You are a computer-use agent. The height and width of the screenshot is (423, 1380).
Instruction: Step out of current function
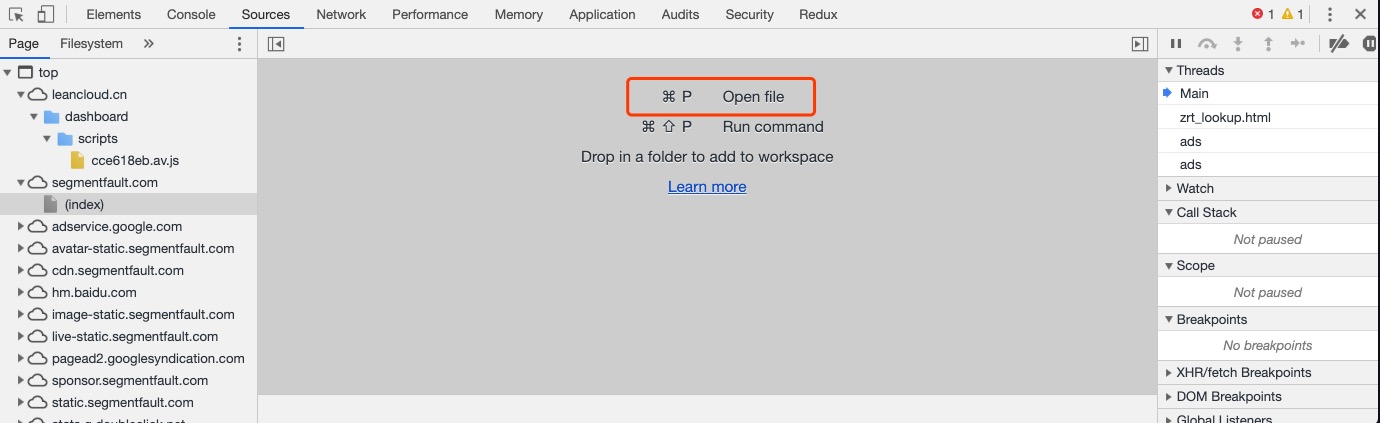point(1268,44)
